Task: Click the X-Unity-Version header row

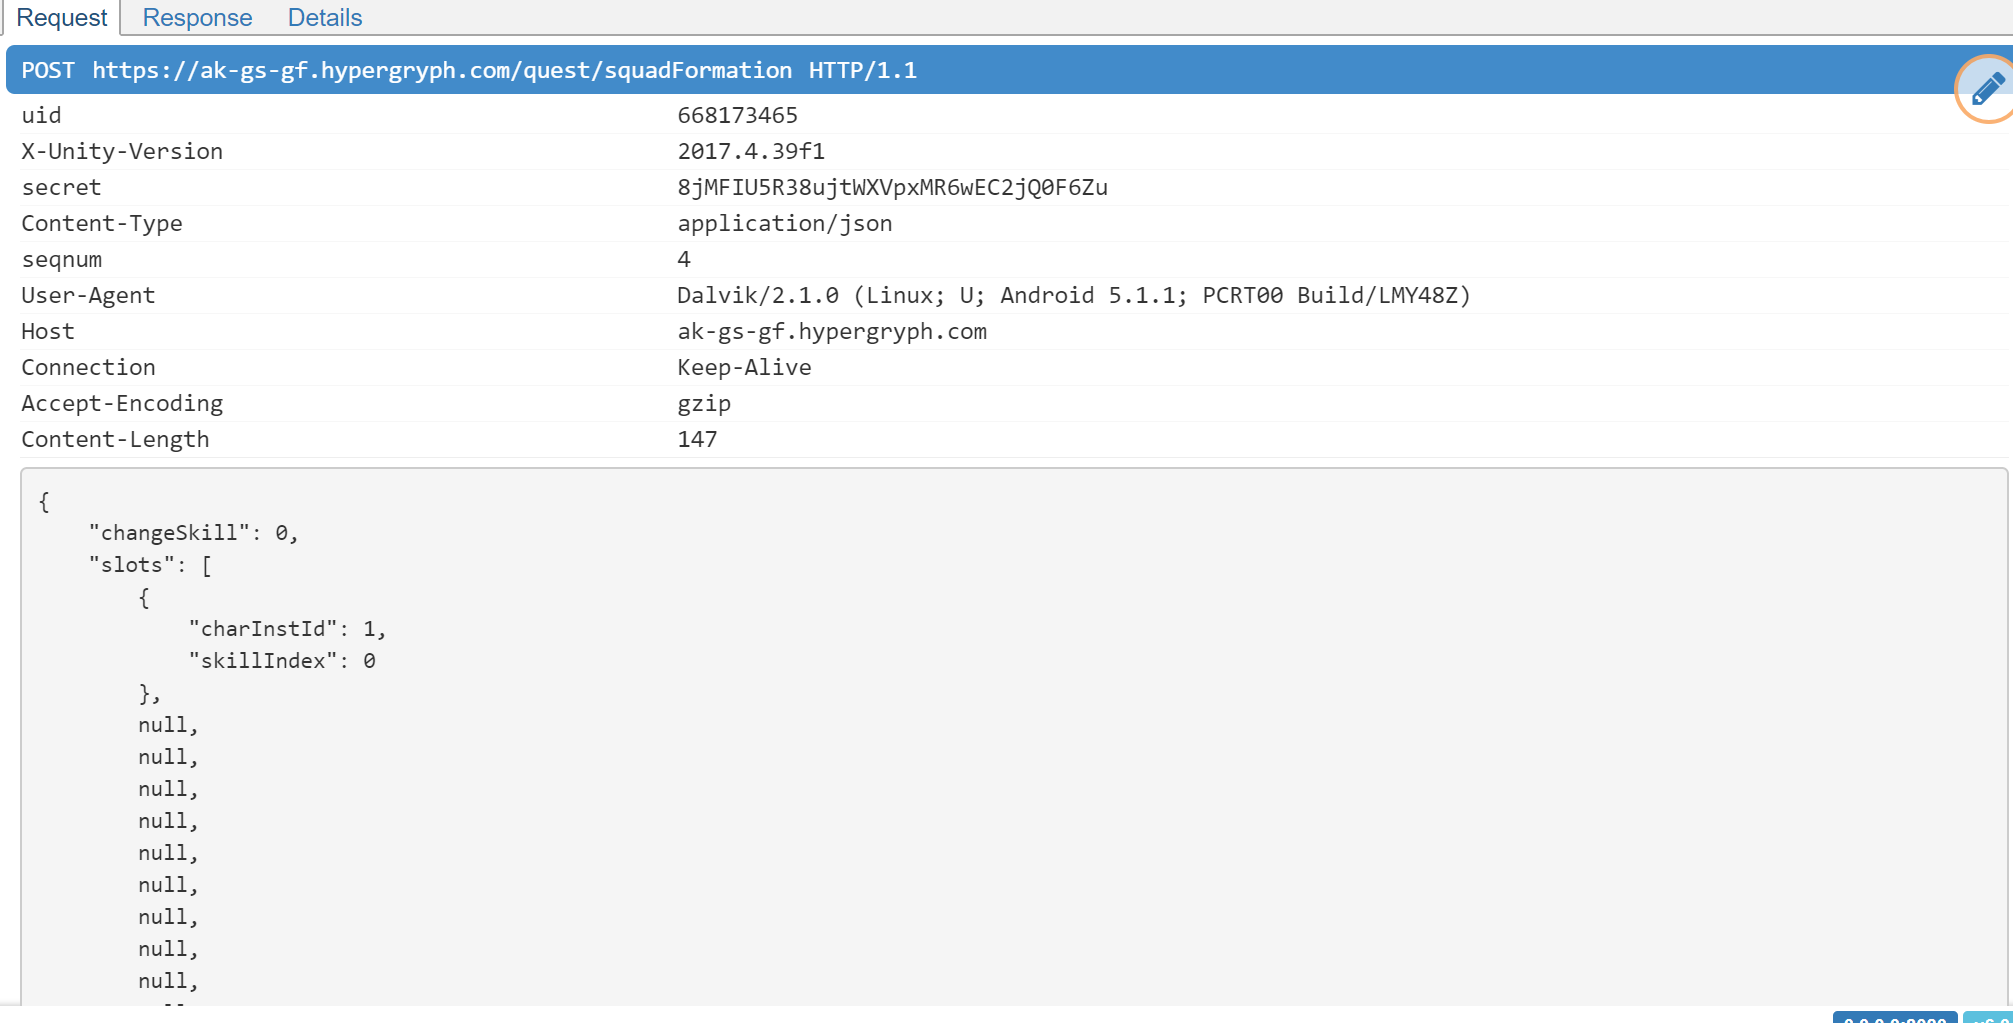Action: pos(122,151)
